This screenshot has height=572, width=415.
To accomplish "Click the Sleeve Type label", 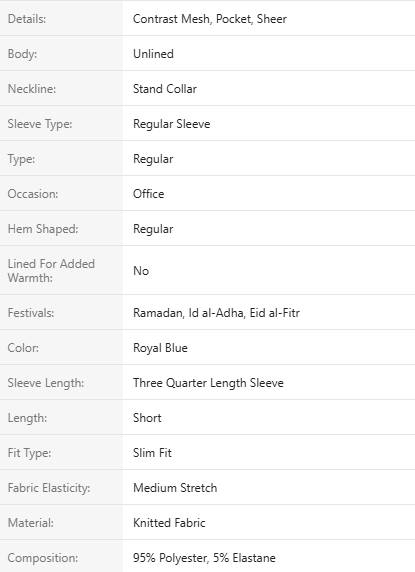I will 40,124.
